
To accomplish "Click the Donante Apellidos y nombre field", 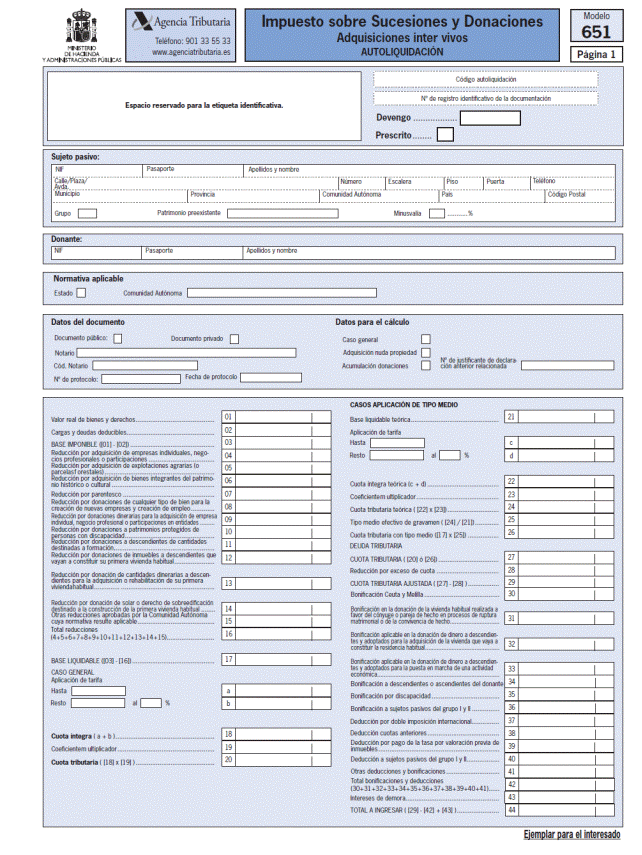I will [x=429, y=252].
